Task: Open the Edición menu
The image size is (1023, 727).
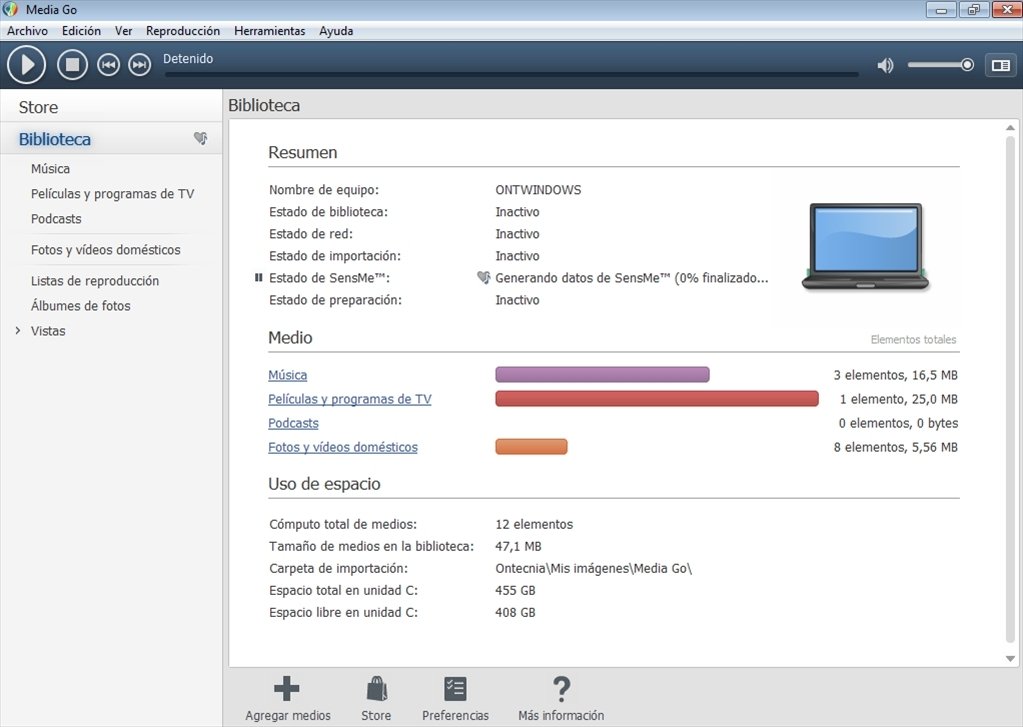Action: point(82,31)
